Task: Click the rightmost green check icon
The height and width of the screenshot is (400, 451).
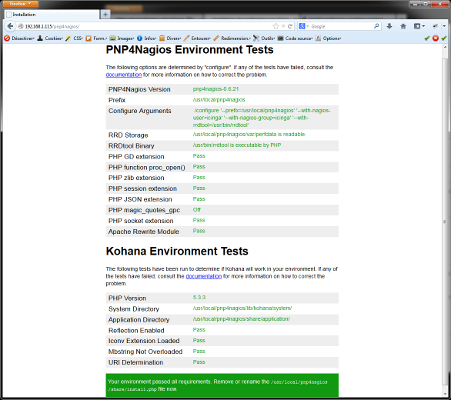Action: [x=444, y=38]
